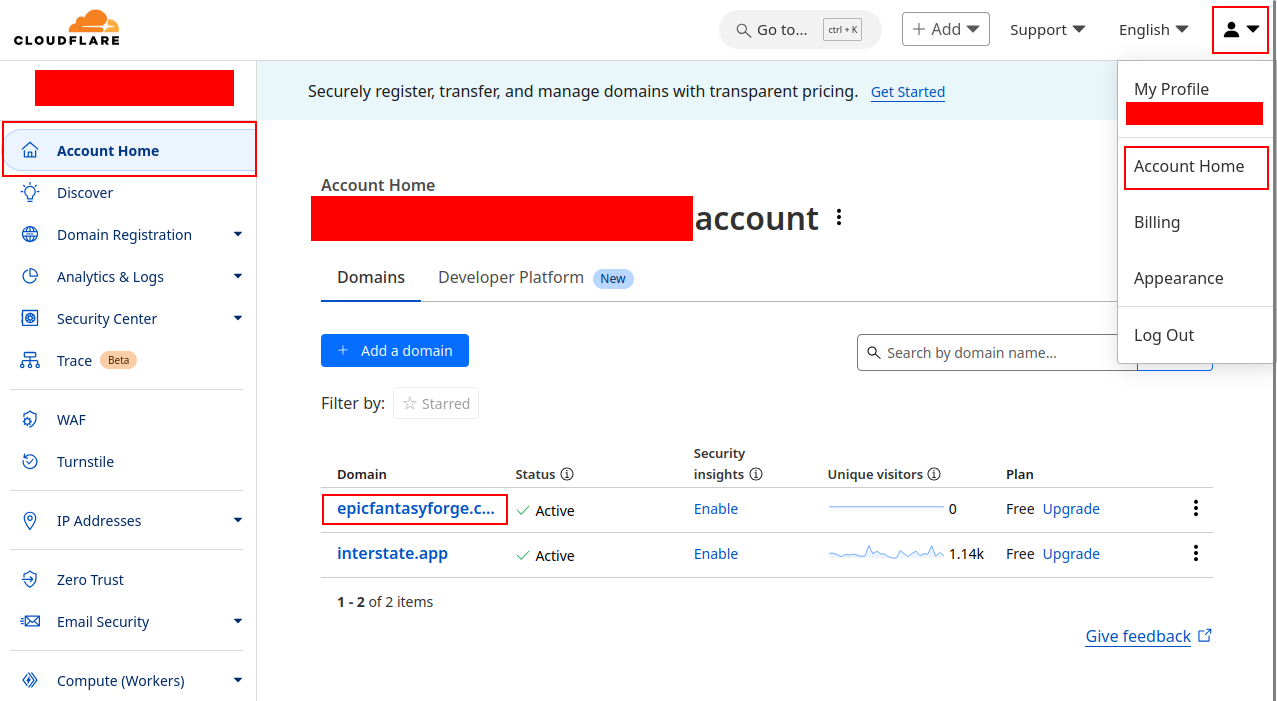This screenshot has height=701, width=1277.
Task: Expand the IP Addresses sidebar section
Action: 238,521
